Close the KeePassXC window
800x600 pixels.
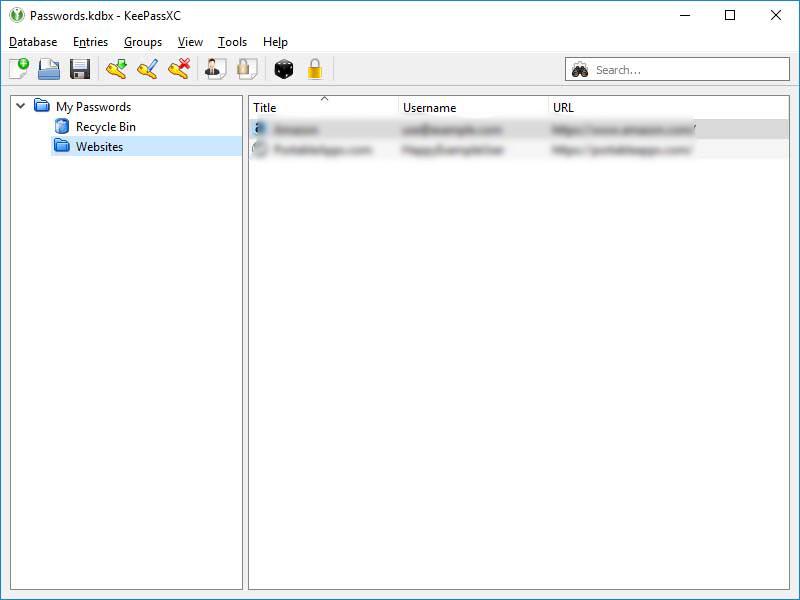point(776,15)
